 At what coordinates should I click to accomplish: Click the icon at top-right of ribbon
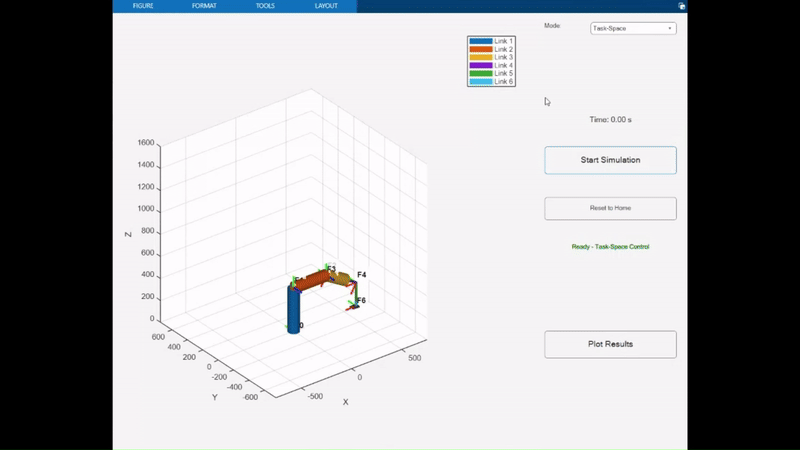[x=682, y=6]
